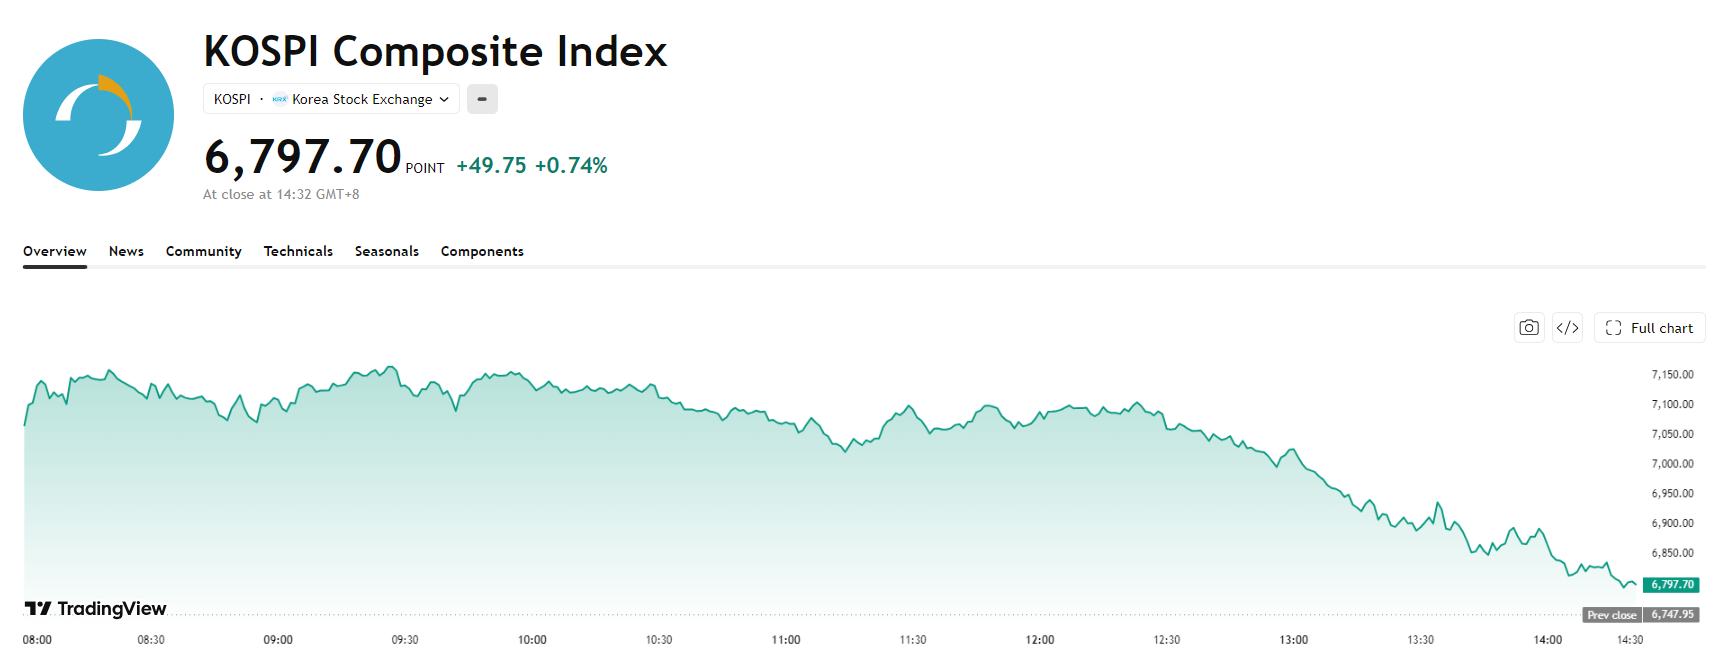
Task: Open the Full chart view
Action: [x=1649, y=328]
